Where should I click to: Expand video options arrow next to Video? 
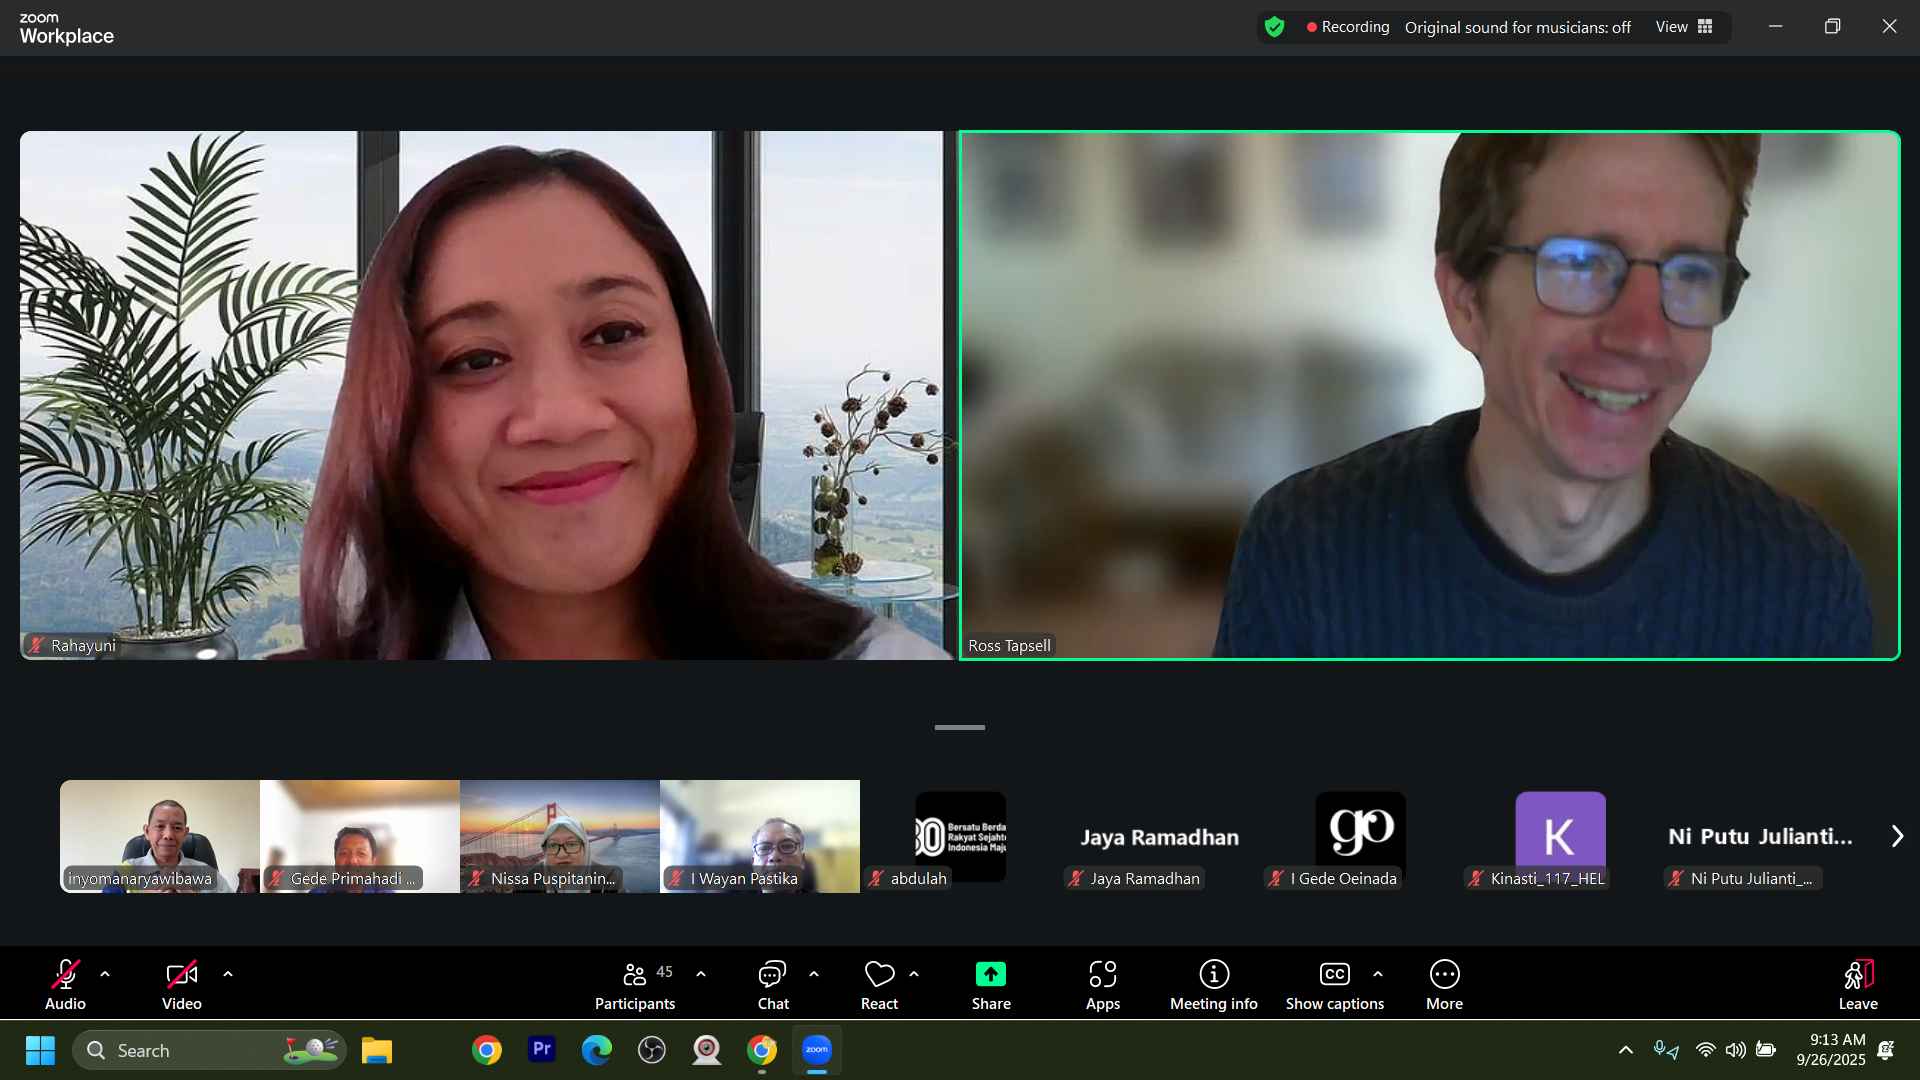point(228,974)
